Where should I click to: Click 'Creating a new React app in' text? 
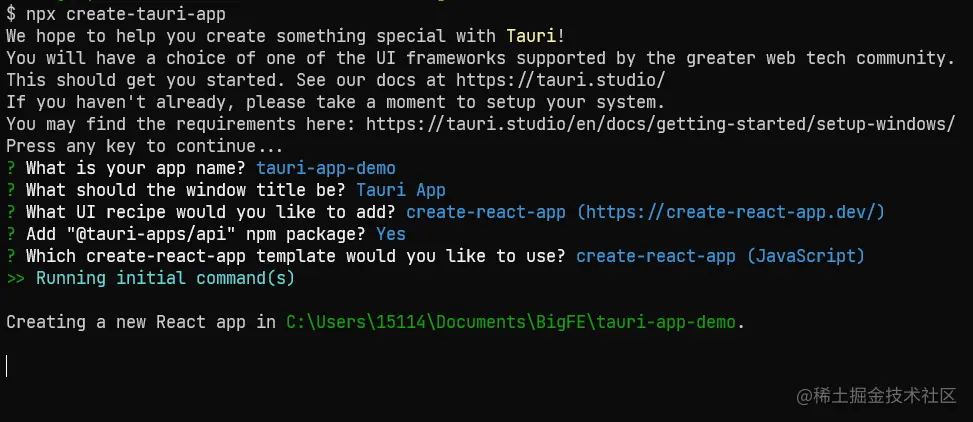[141, 322]
